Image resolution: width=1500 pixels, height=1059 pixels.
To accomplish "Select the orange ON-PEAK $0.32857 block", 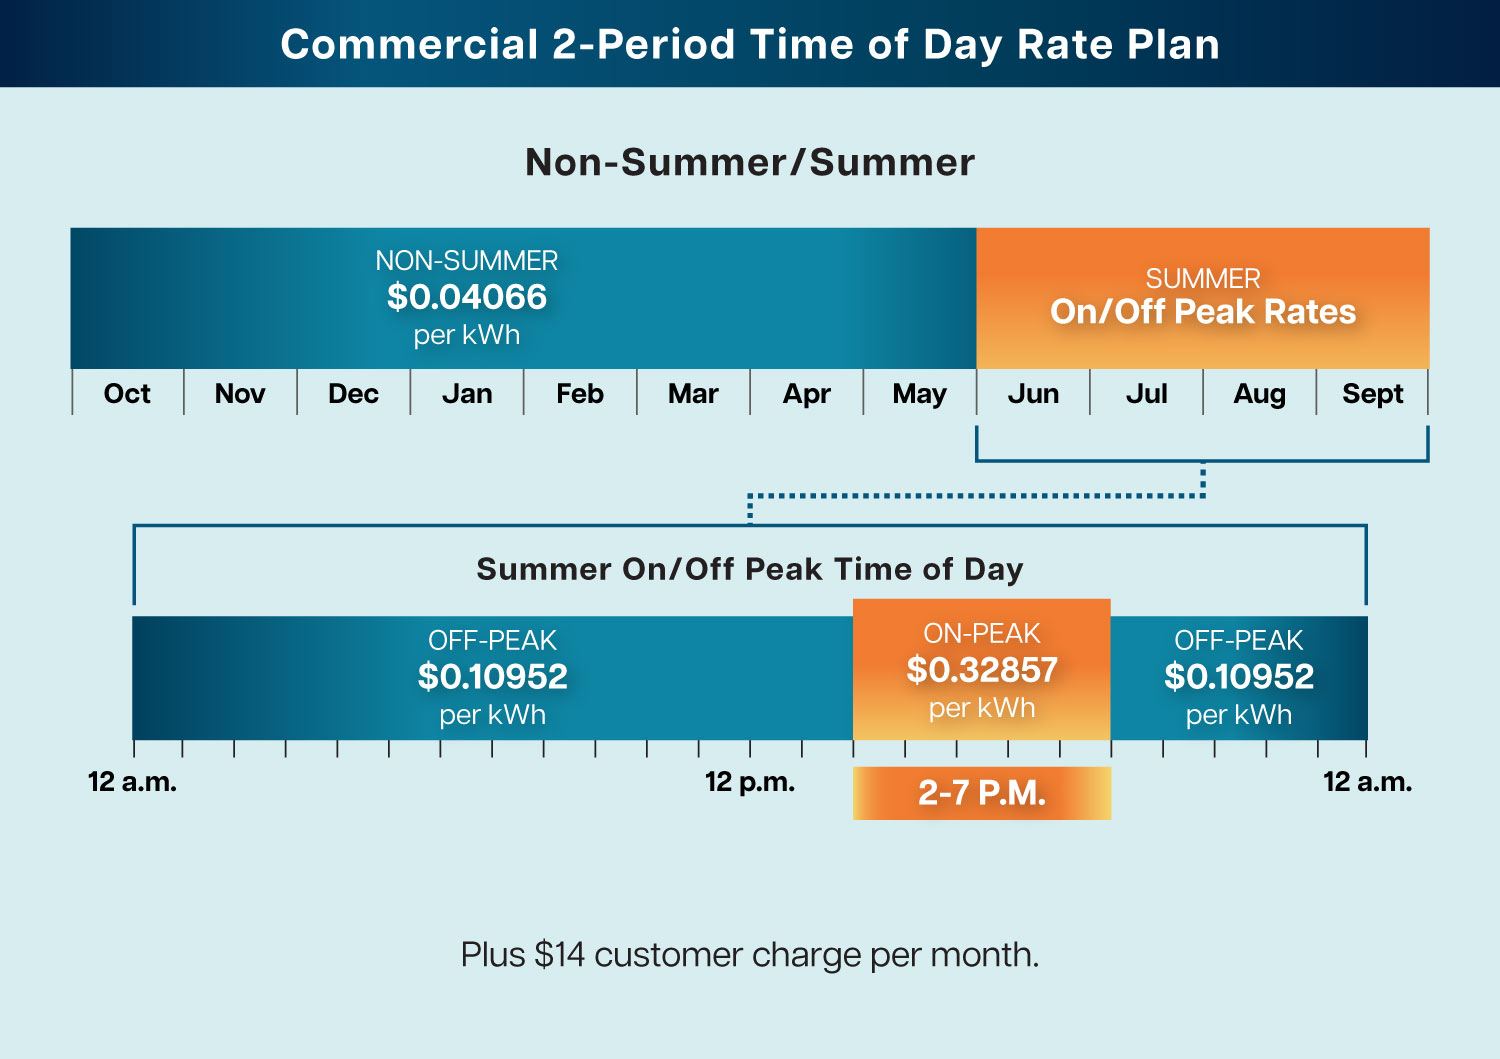I will pos(981,669).
